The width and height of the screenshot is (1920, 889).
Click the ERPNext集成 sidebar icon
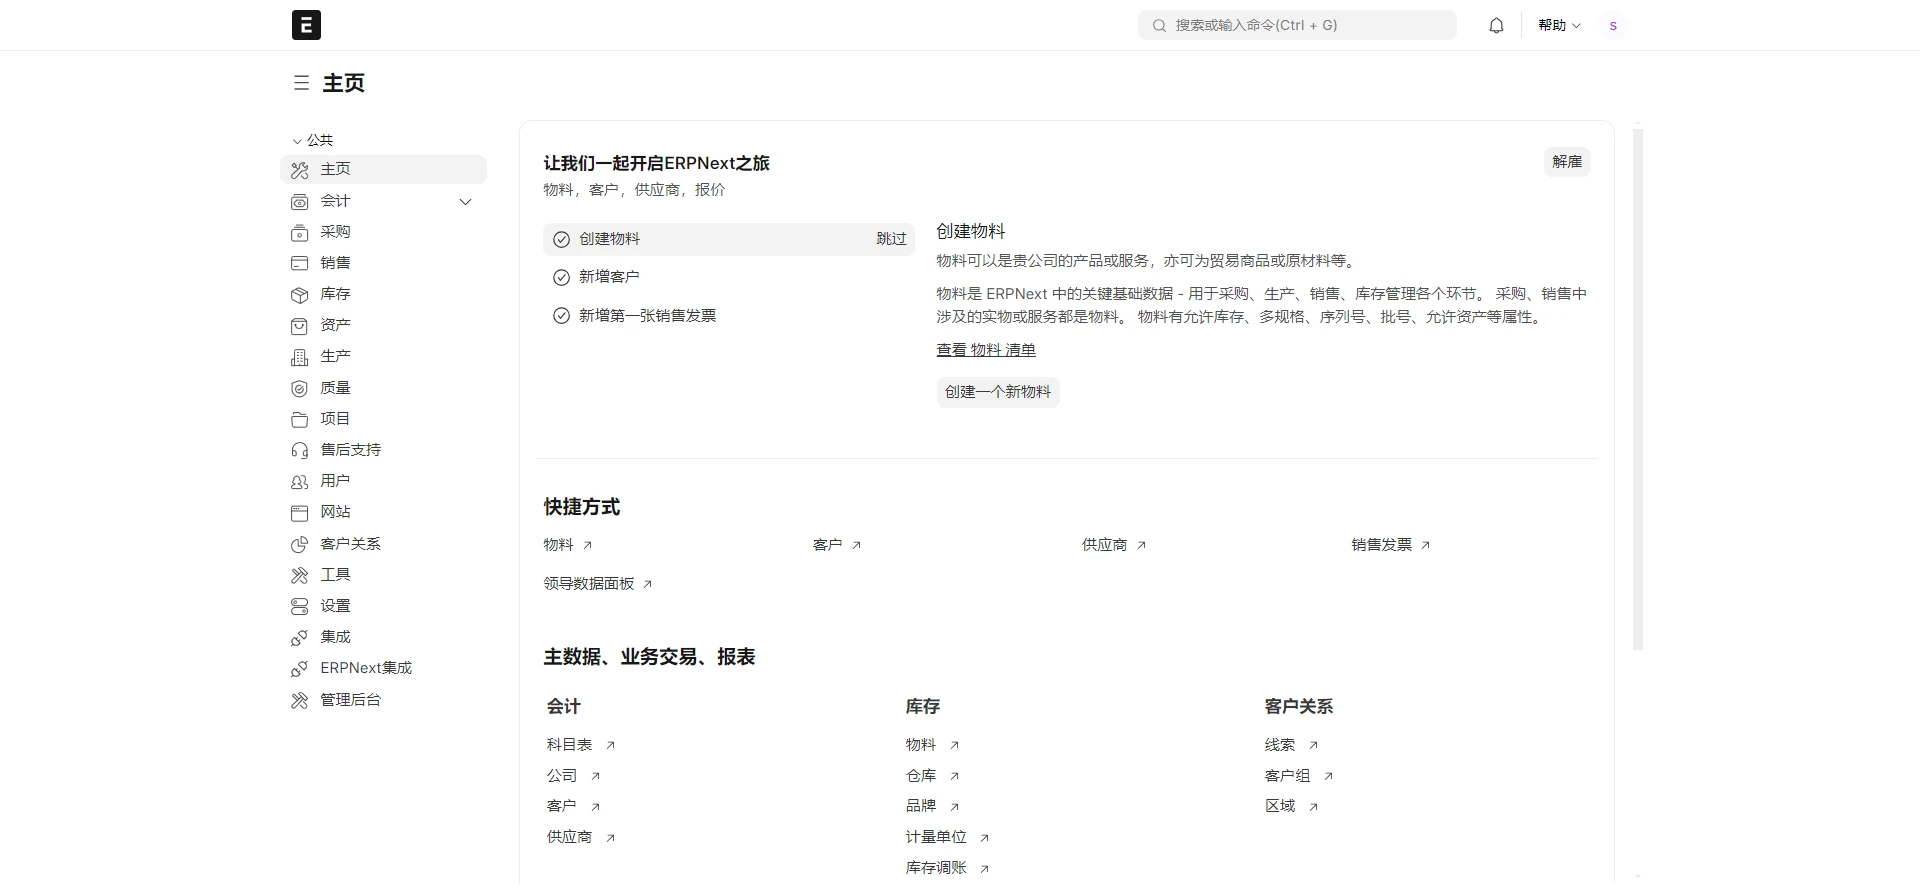point(299,668)
